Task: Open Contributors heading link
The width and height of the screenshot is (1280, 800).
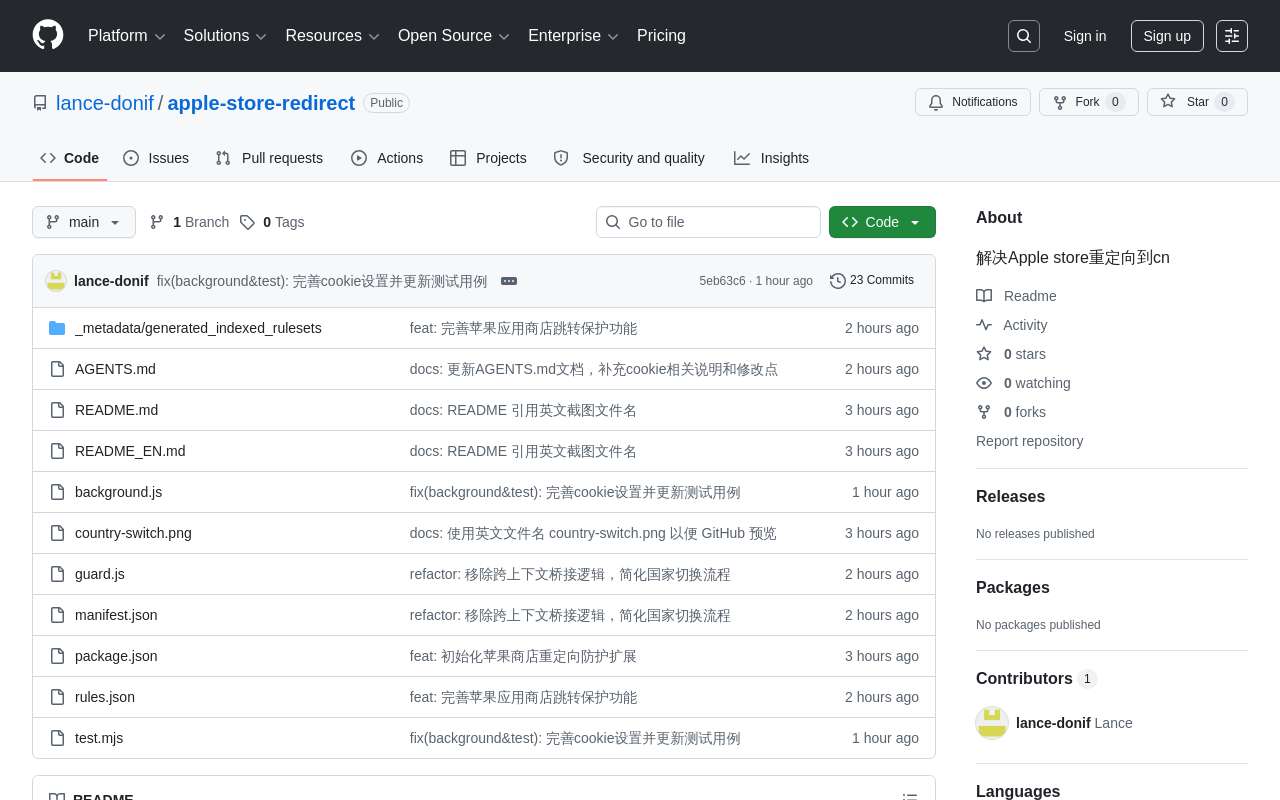Action: coord(1036,679)
